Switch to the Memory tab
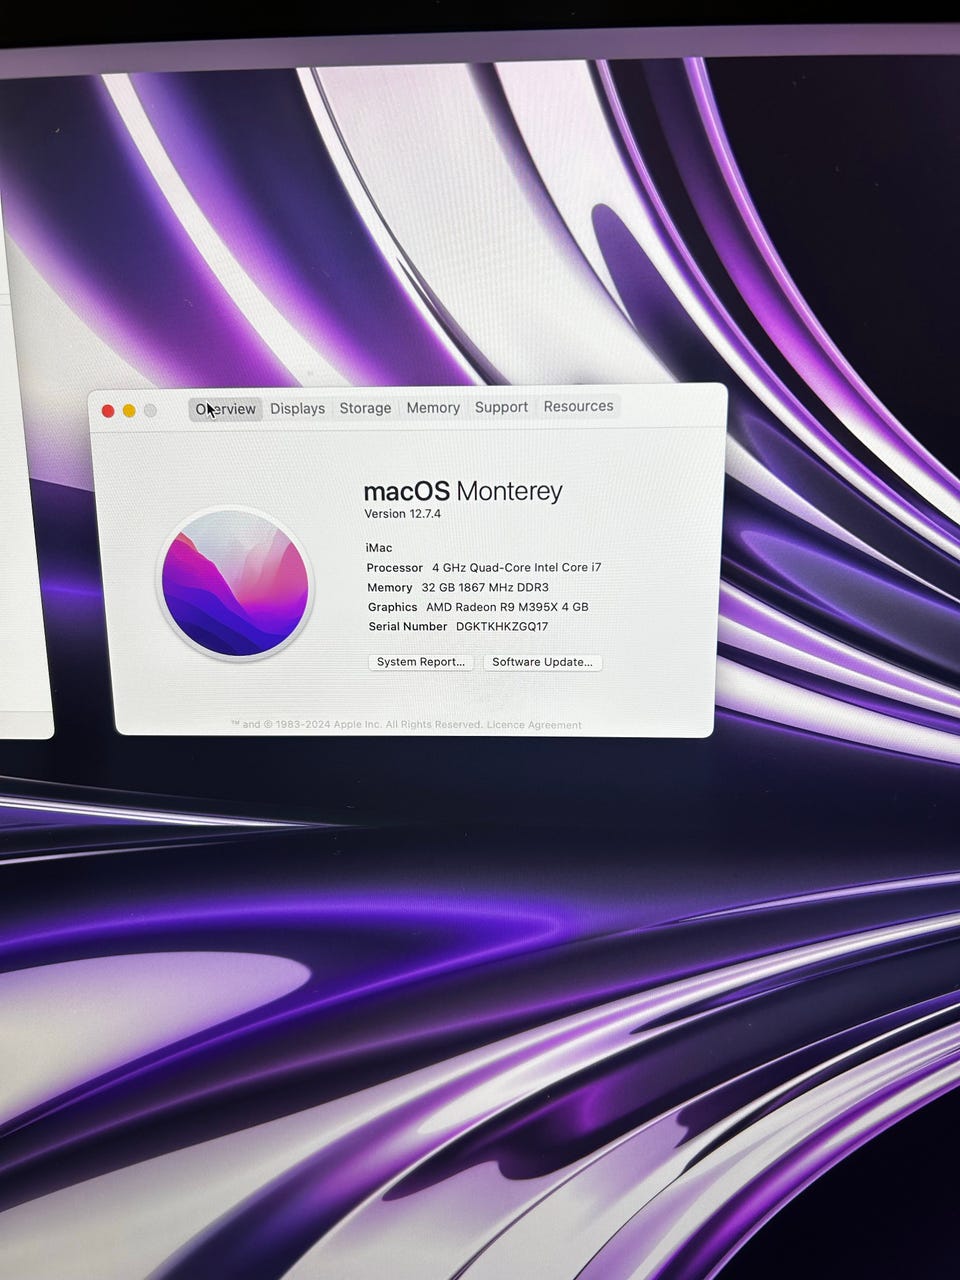 coord(433,408)
